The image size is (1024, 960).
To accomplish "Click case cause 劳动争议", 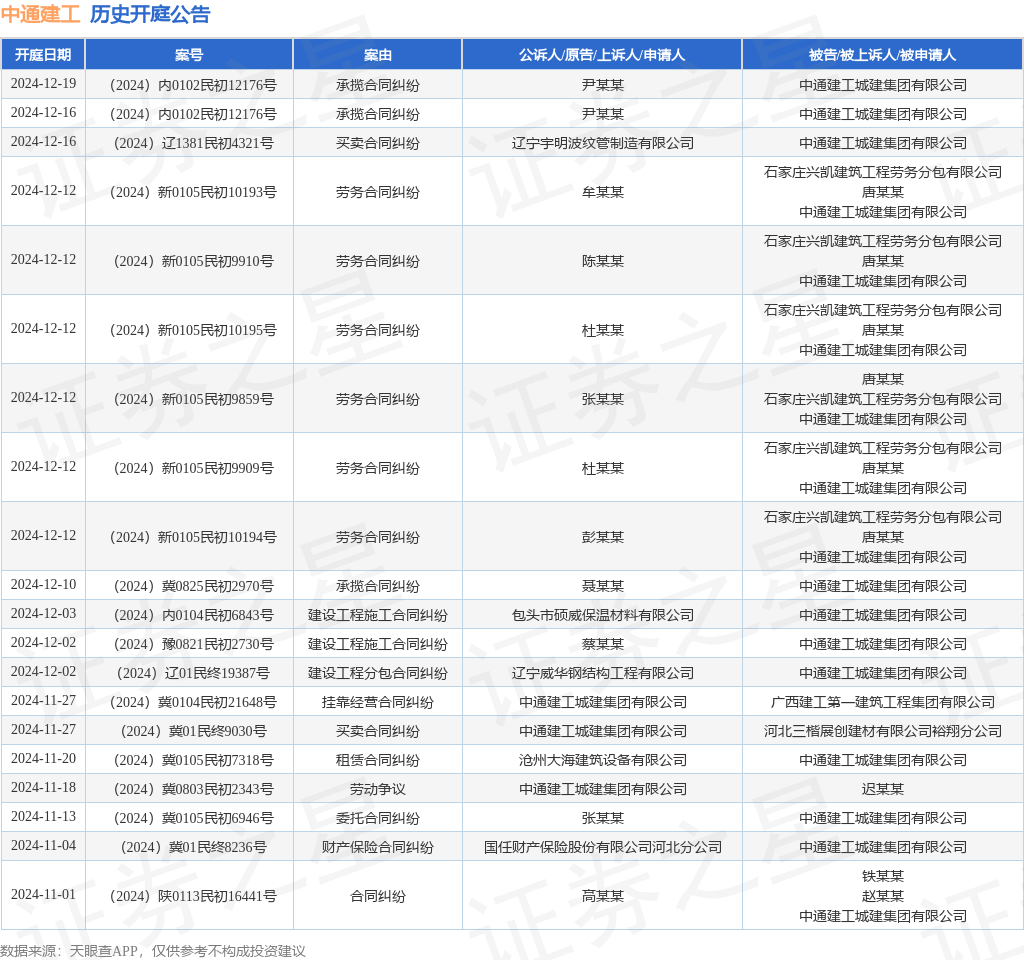I will pyautogui.click(x=377, y=790).
